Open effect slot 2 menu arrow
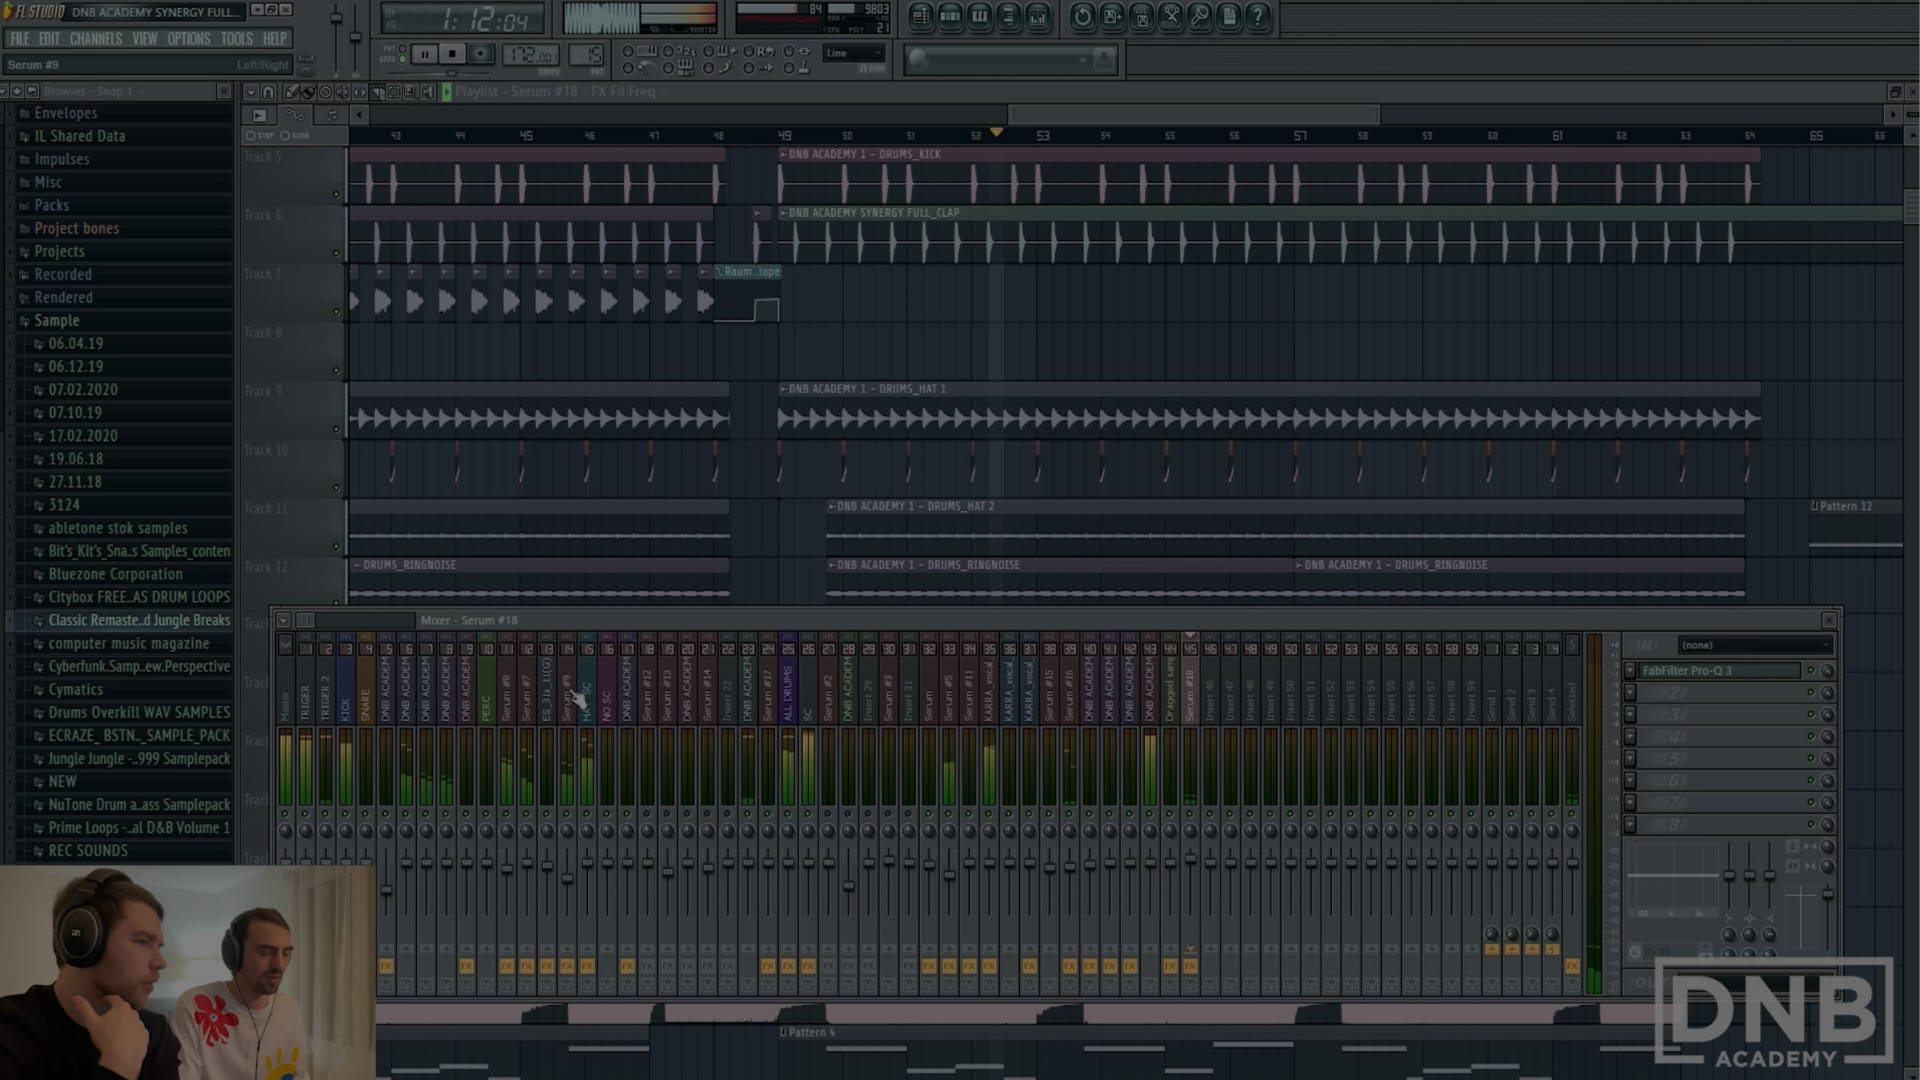This screenshot has width=1920, height=1080. coord(1630,693)
